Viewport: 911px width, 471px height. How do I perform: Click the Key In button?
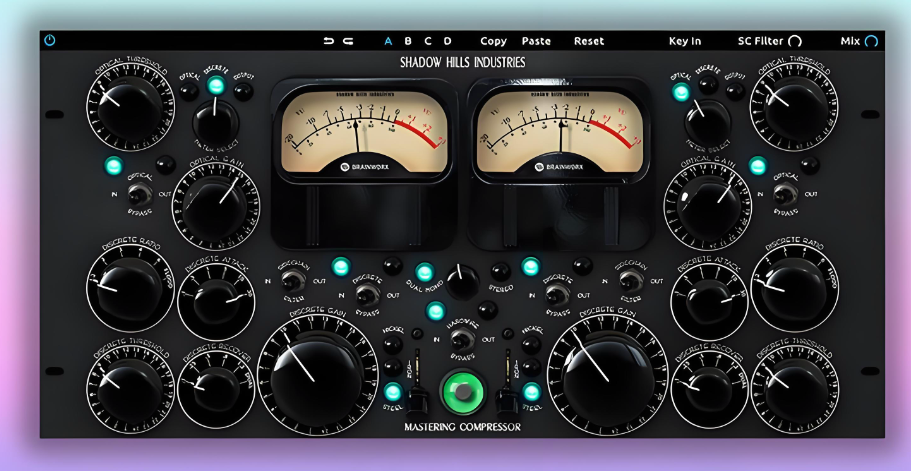click(x=684, y=41)
